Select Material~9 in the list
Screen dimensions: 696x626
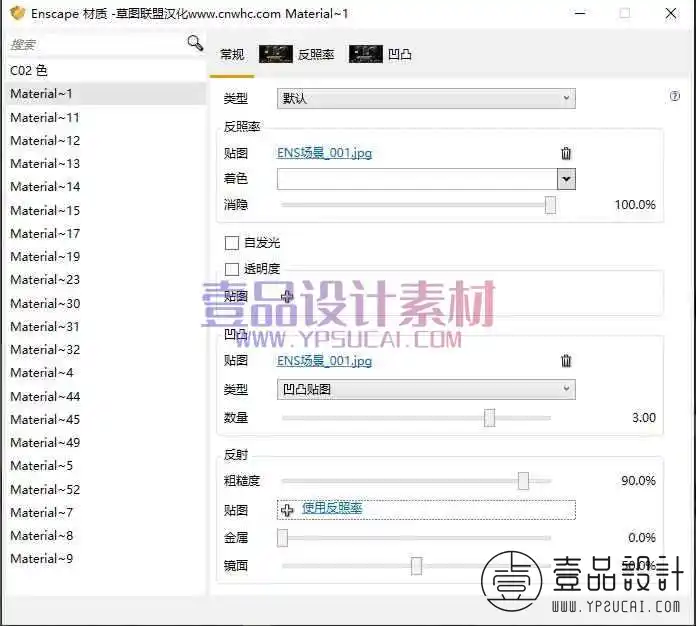point(107,559)
